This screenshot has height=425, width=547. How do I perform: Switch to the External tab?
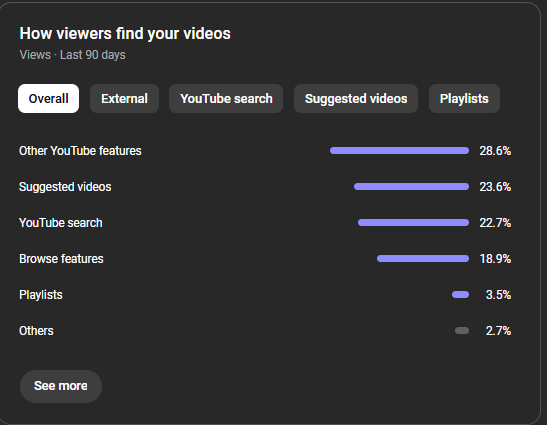pos(125,98)
